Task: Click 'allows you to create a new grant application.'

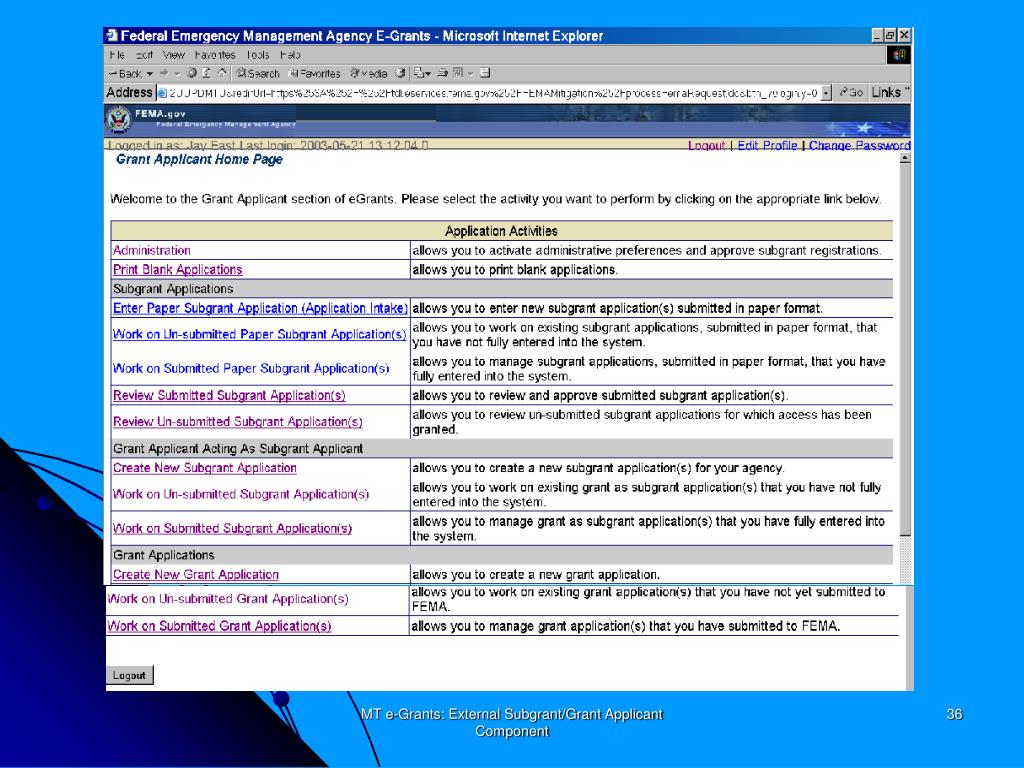Action: point(536,575)
